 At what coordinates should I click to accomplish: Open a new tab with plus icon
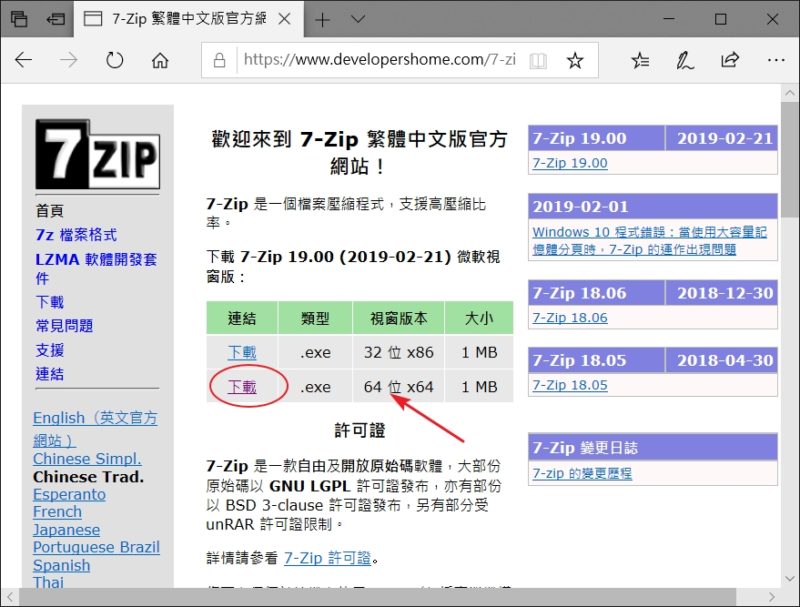[322, 20]
